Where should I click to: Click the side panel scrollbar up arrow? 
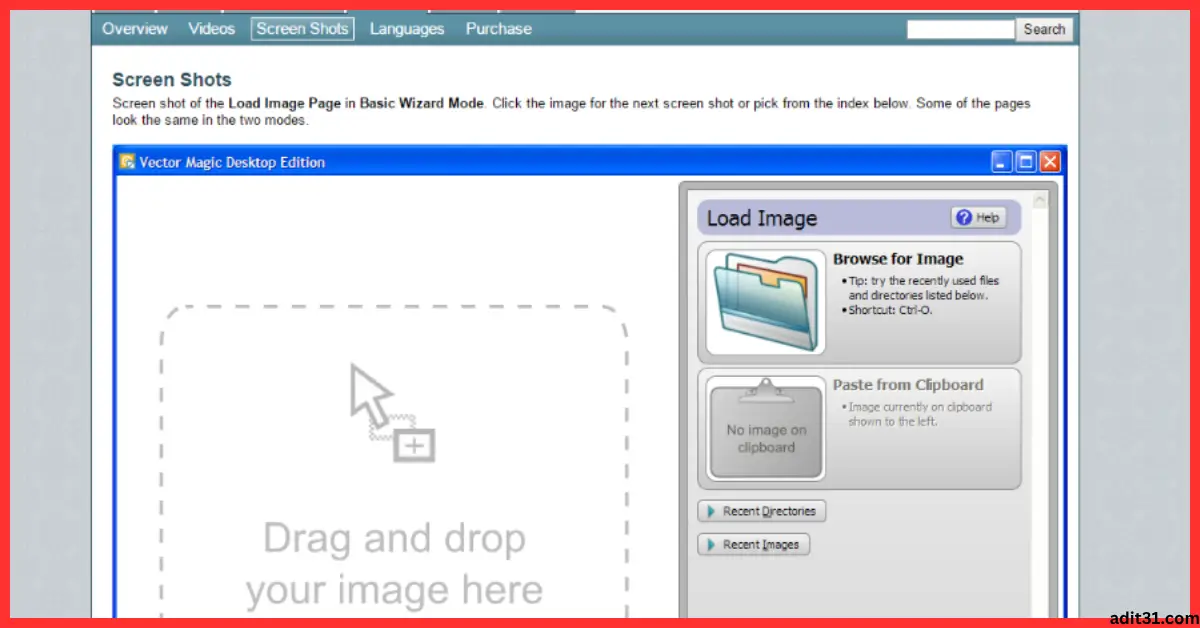click(1040, 202)
